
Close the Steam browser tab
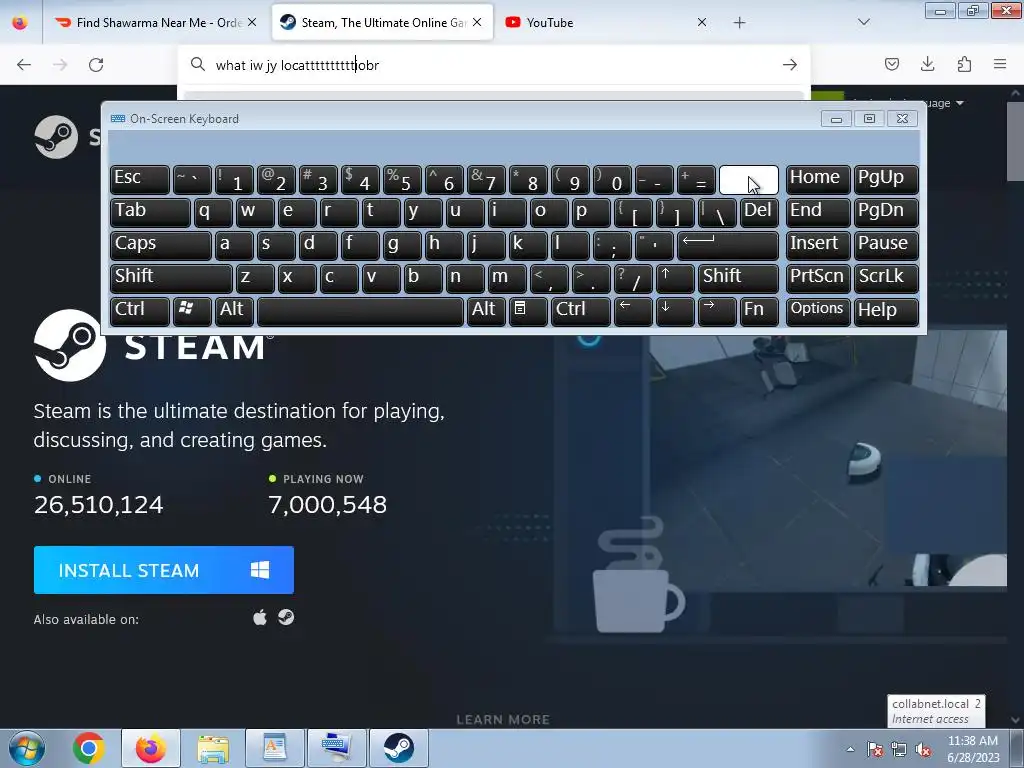pos(477,22)
